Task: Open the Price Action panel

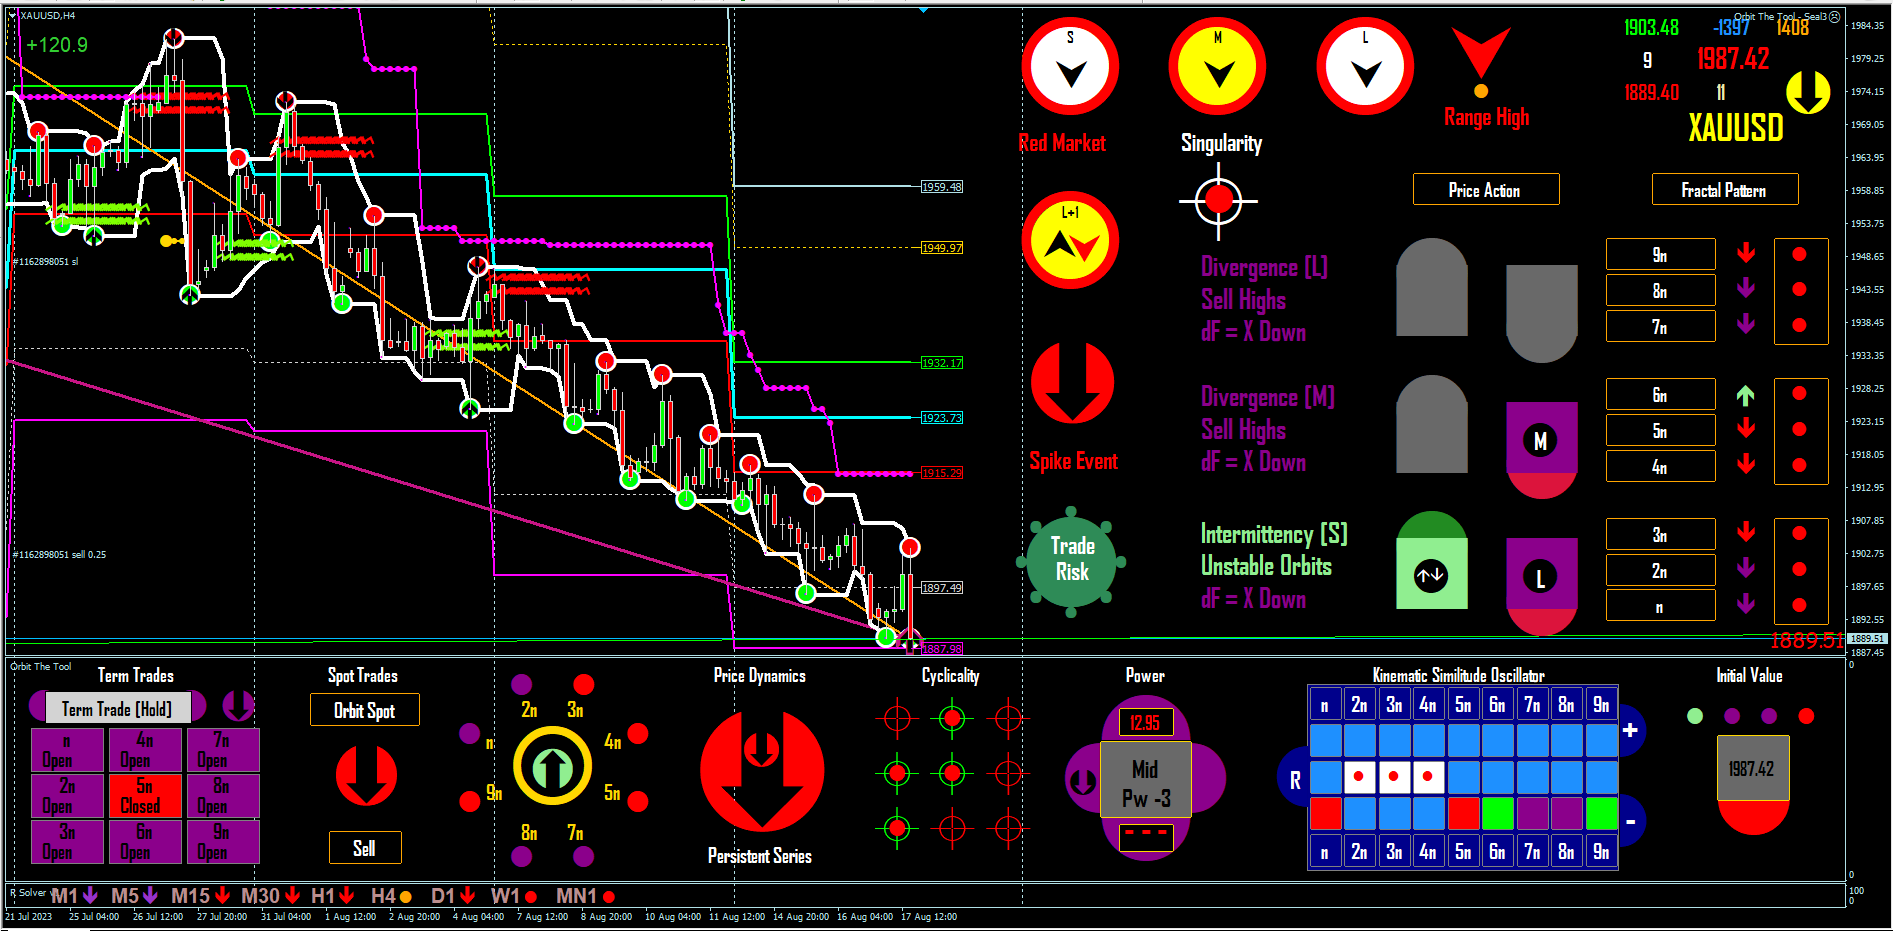Action: (1485, 189)
